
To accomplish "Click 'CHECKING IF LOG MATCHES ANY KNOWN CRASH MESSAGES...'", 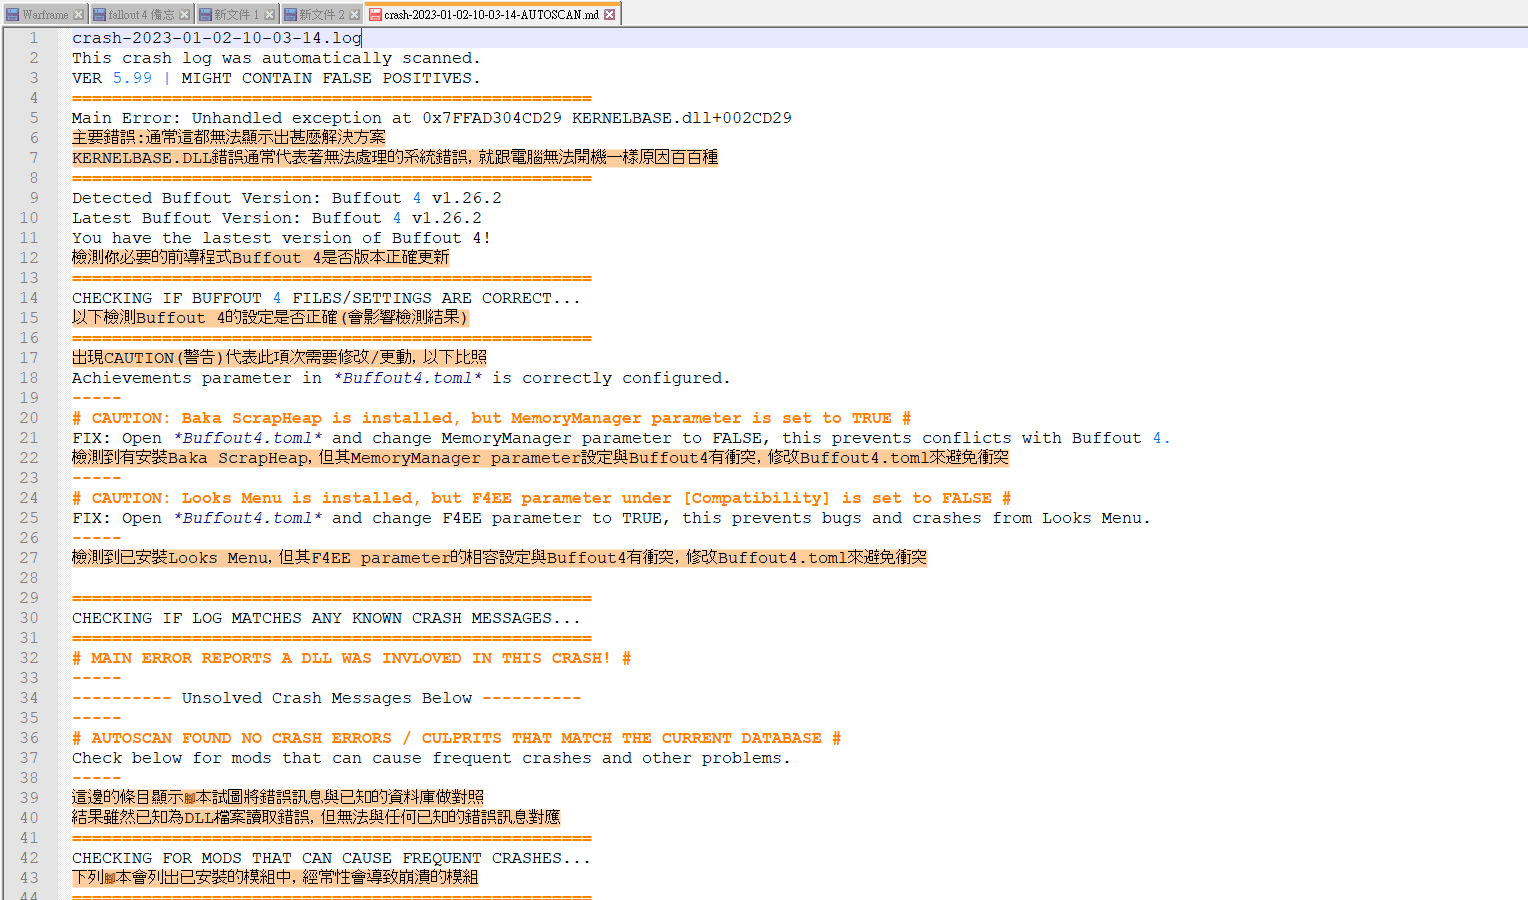I will point(326,618).
